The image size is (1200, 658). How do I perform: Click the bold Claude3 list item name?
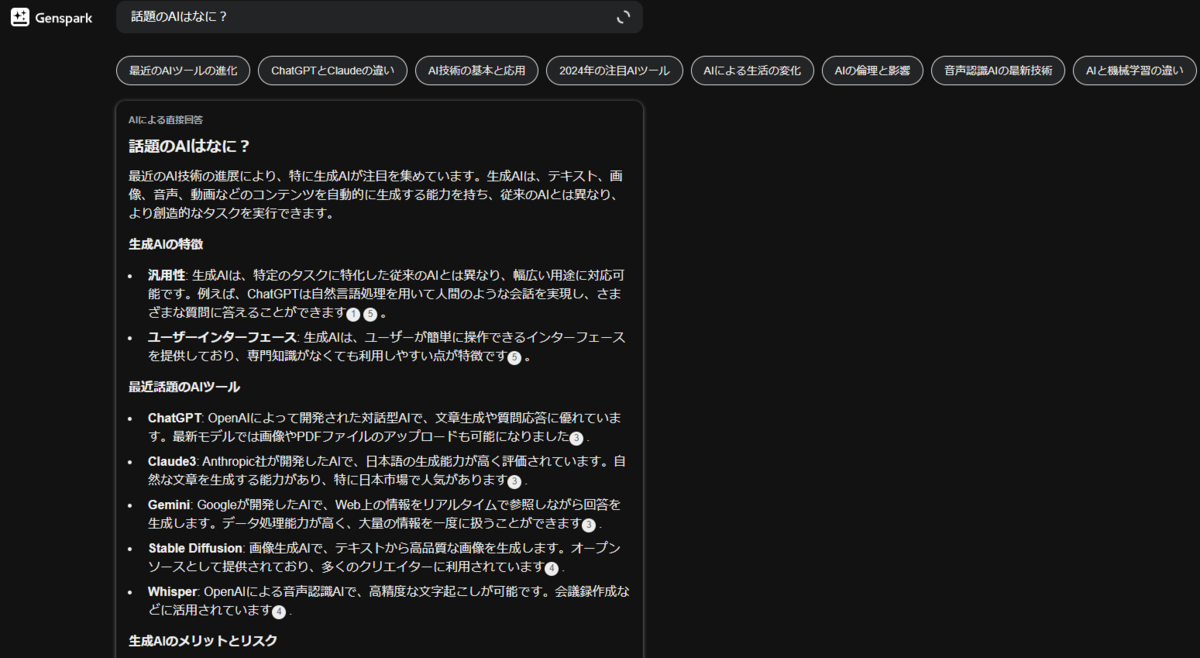point(172,461)
